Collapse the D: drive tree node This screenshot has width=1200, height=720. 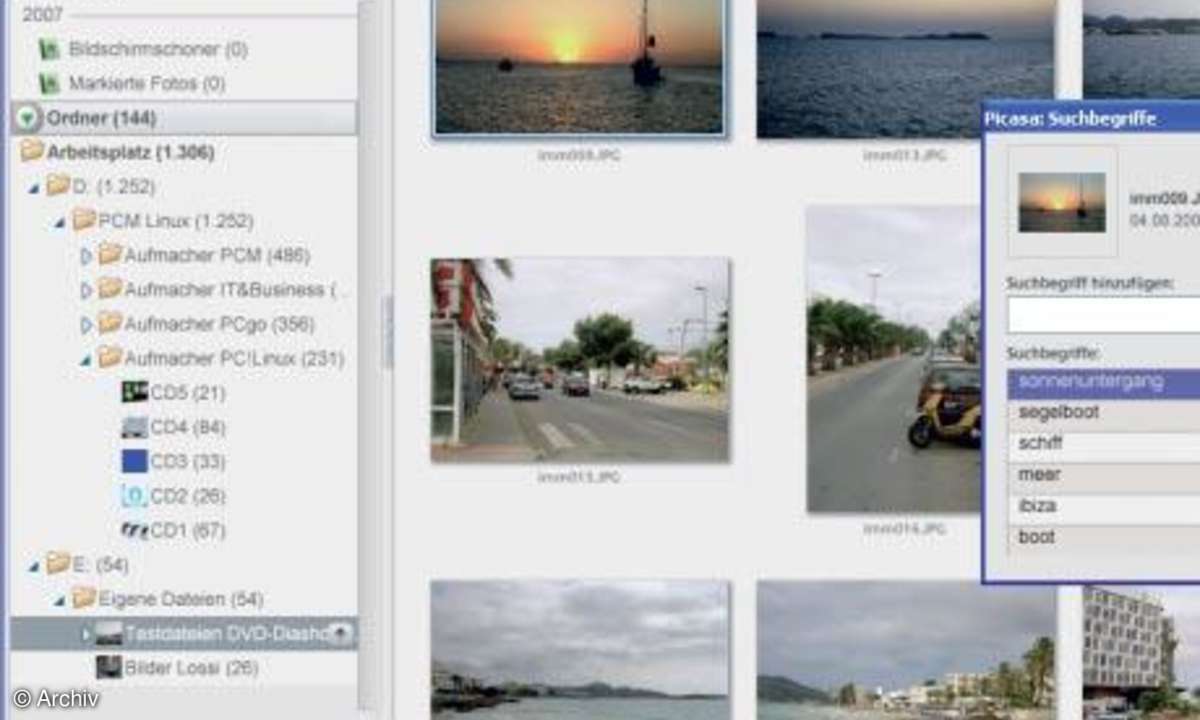pos(34,187)
